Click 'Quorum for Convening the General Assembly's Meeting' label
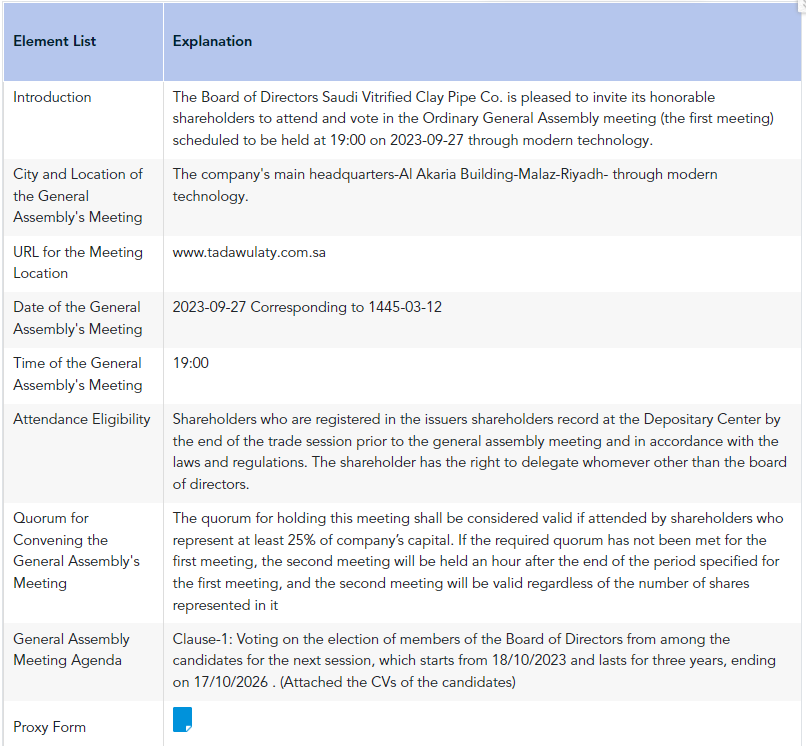The image size is (806, 746). (x=77, y=551)
